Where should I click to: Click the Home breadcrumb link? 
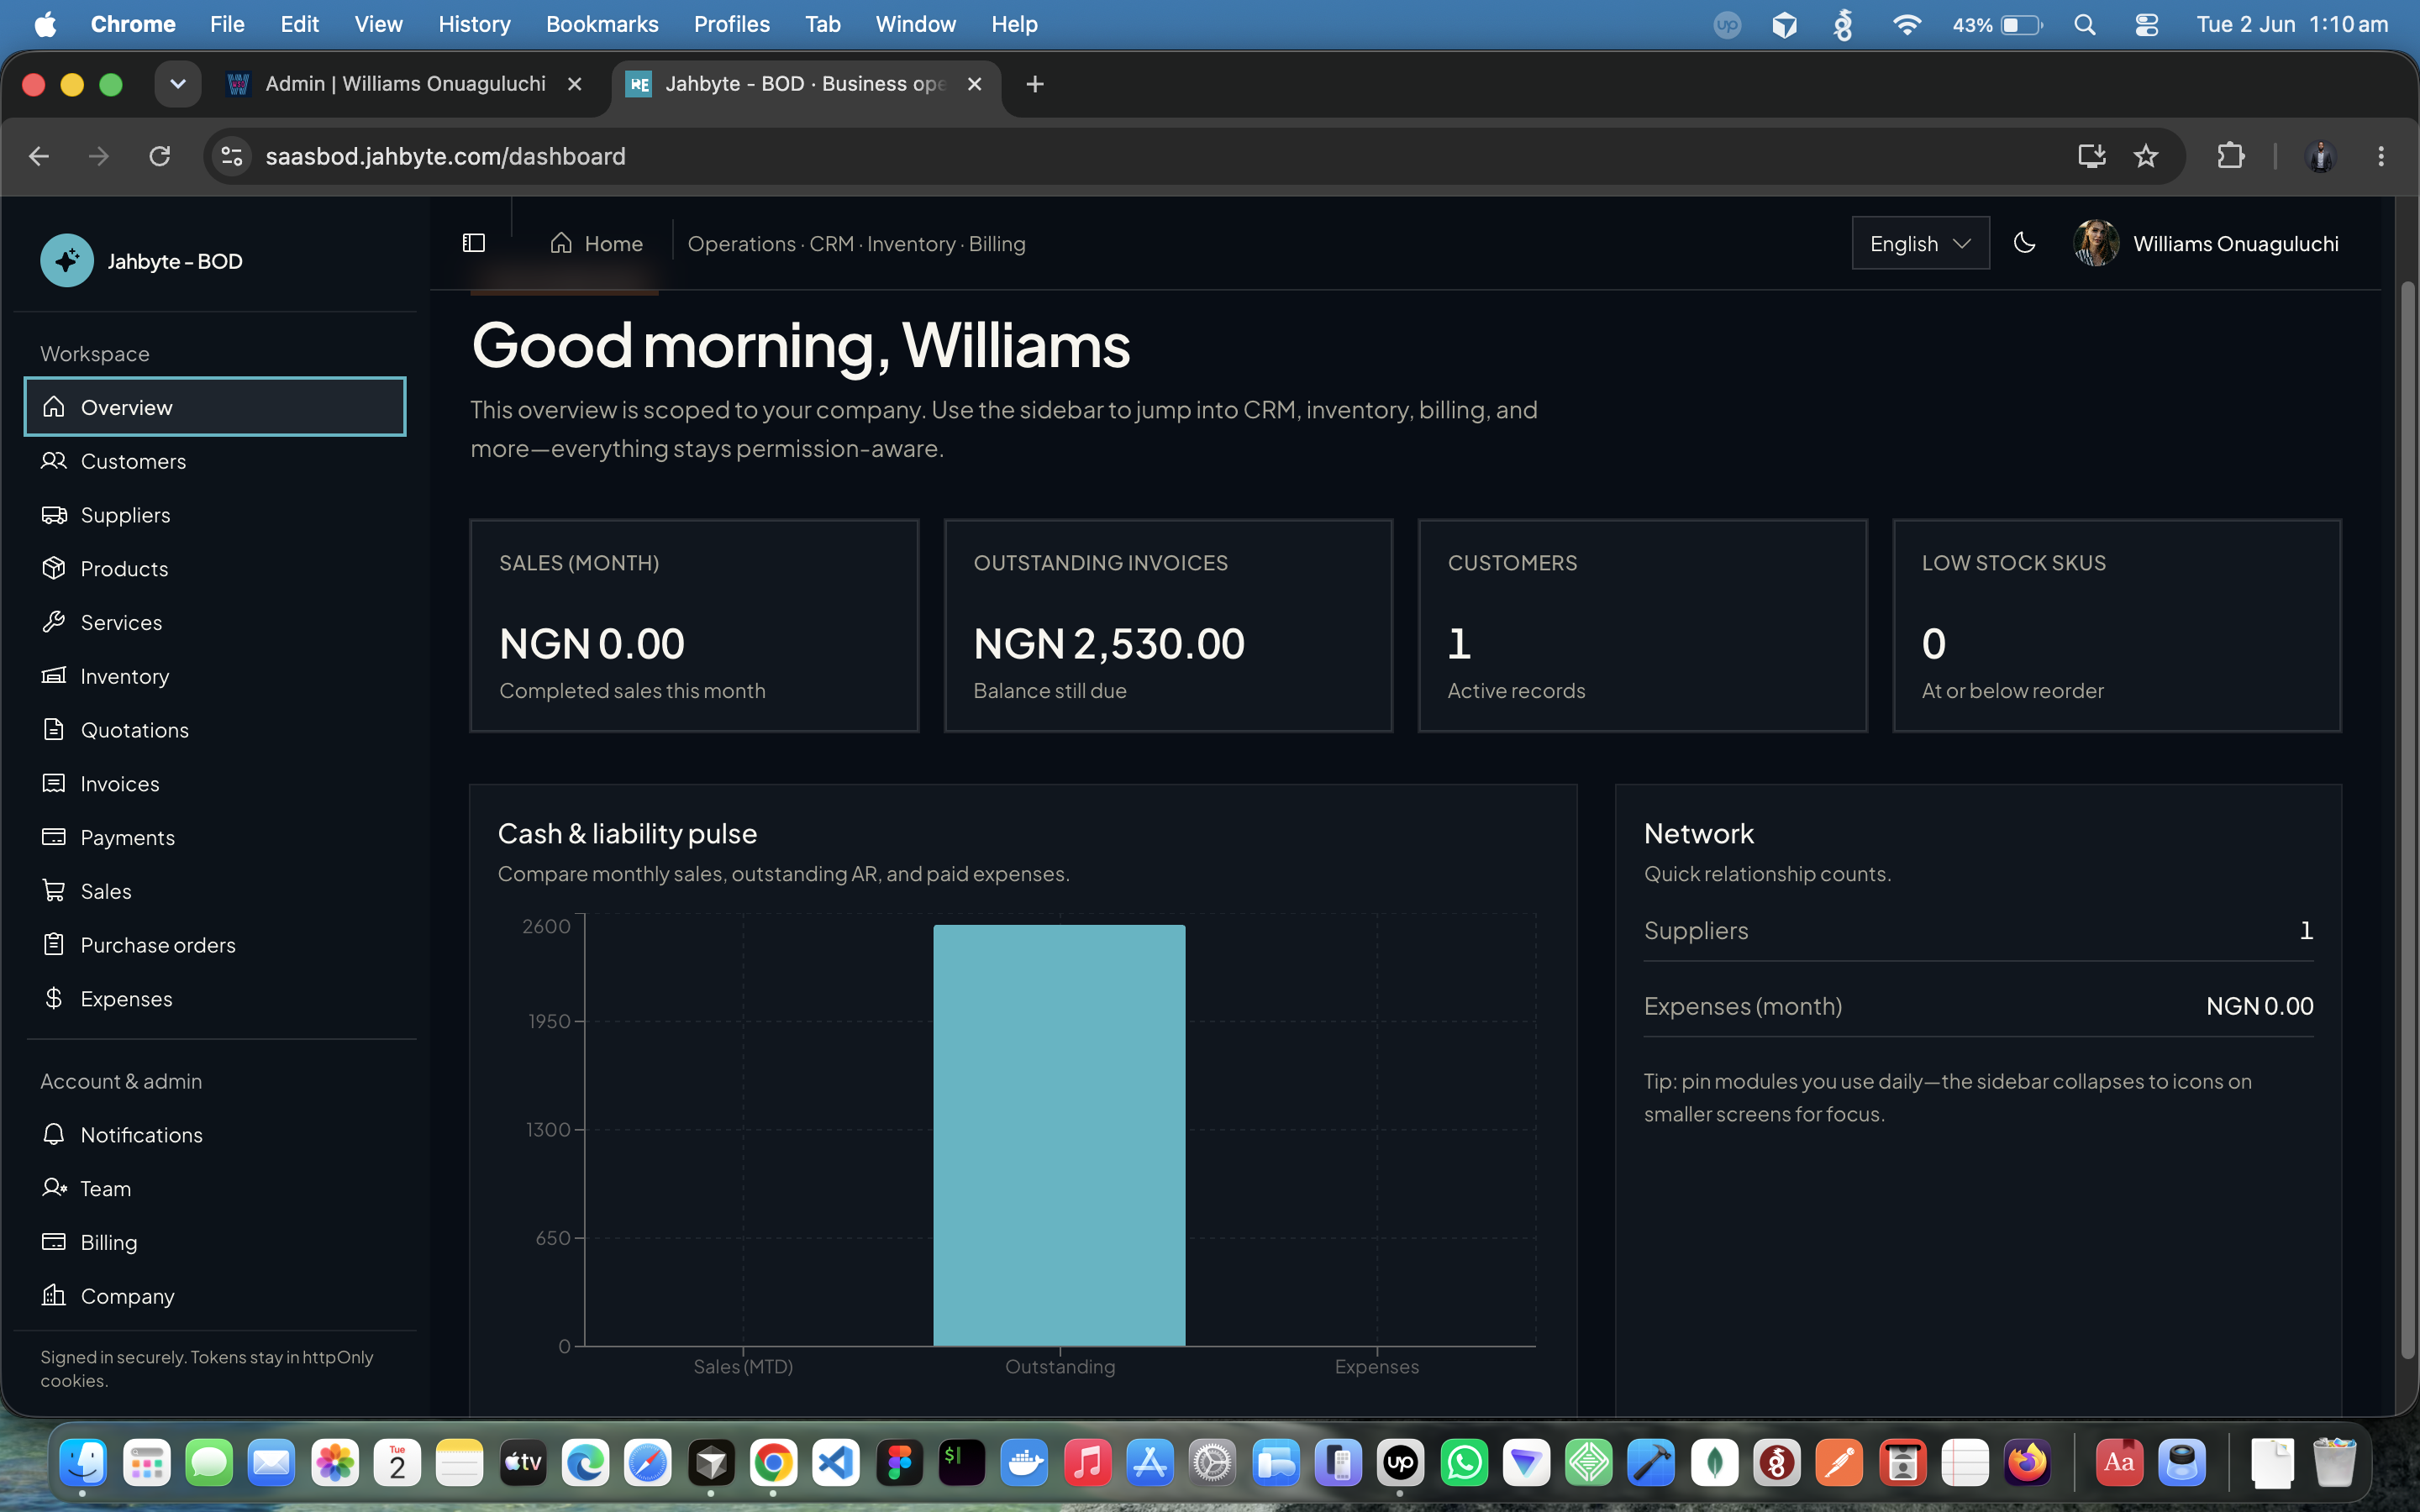[597, 243]
